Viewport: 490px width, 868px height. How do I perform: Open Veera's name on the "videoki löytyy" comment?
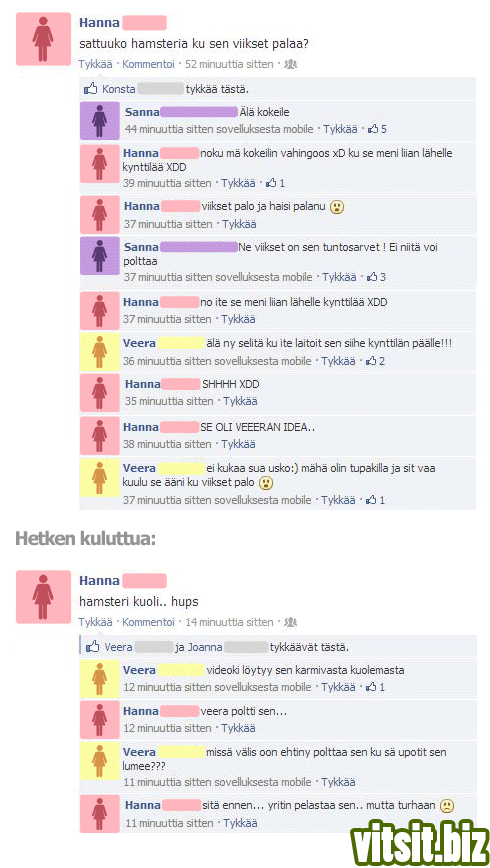tap(140, 670)
